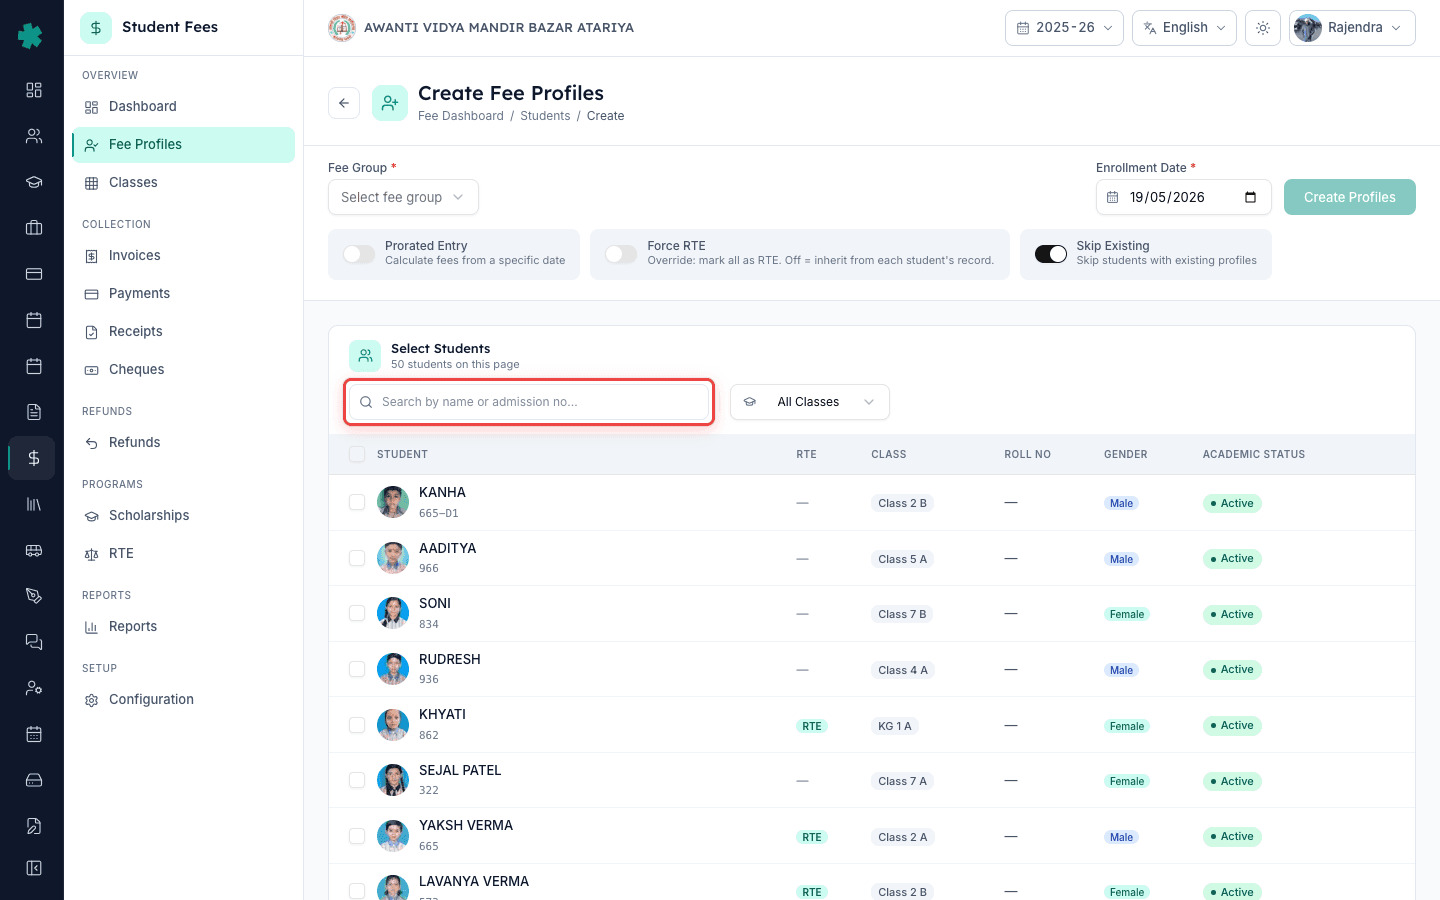Click the green star app logo
The width and height of the screenshot is (1440, 900).
pos(31,36)
